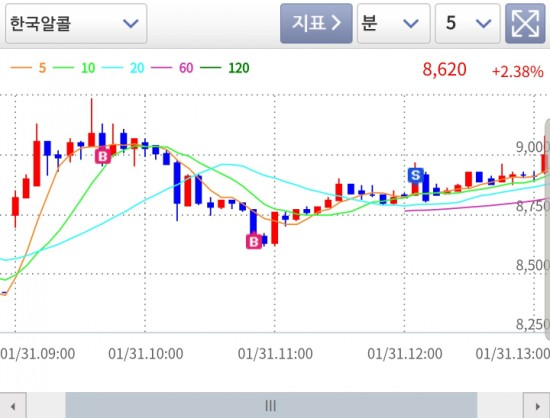This screenshot has height=418, width=550.
Task: Click the 20 moving average legend
Action: [x=123, y=68]
